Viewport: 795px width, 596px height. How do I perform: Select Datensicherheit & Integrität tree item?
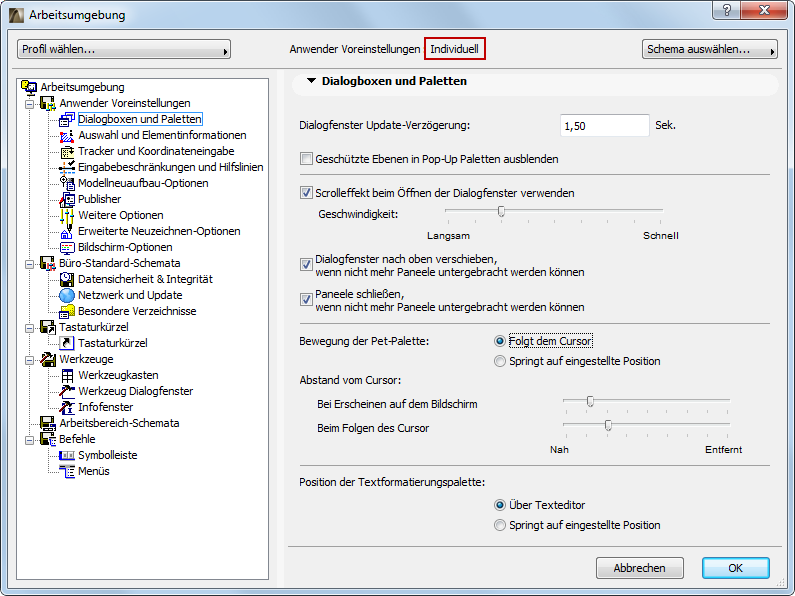click(146, 279)
